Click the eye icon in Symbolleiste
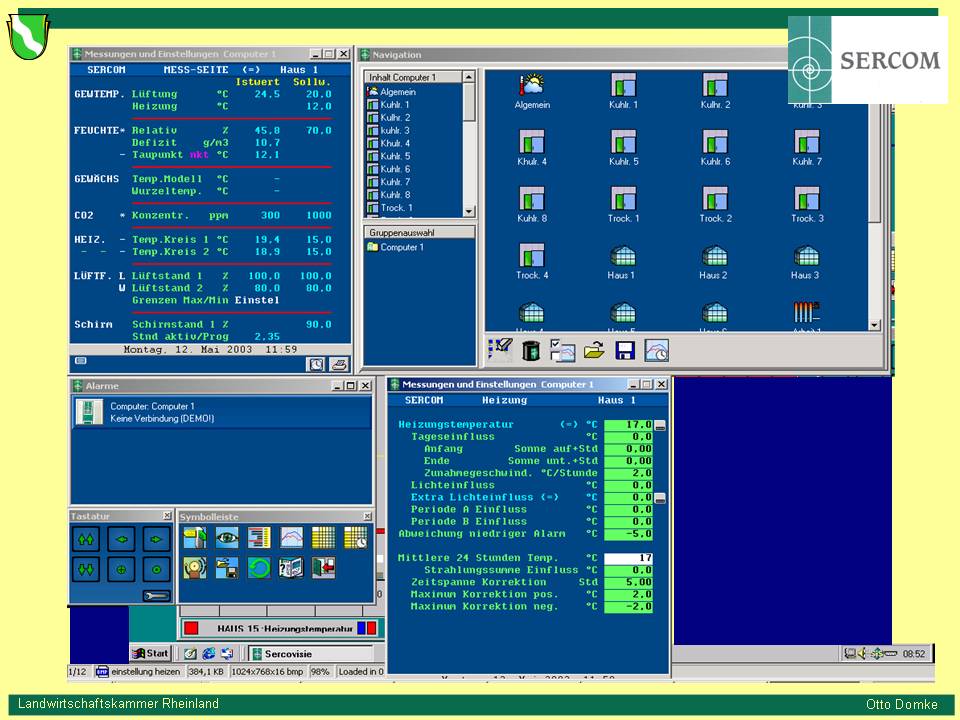 pyautogui.click(x=227, y=538)
